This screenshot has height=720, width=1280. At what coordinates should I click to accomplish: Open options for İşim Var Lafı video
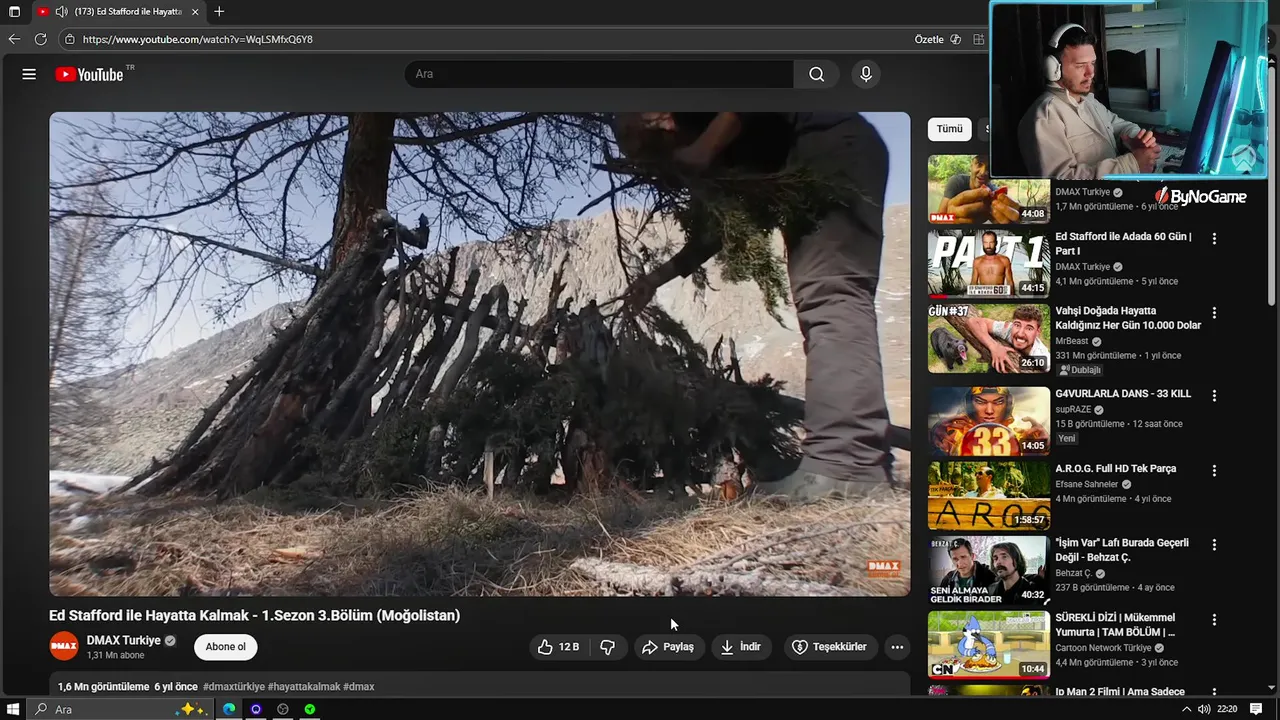(x=1214, y=545)
